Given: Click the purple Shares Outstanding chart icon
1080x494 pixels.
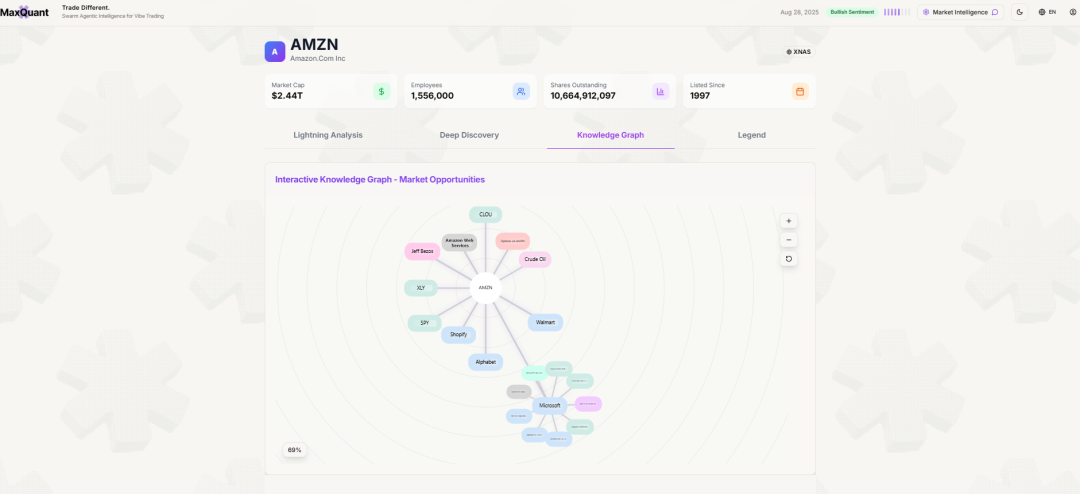Looking at the screenshot, I should pos(661,91).
